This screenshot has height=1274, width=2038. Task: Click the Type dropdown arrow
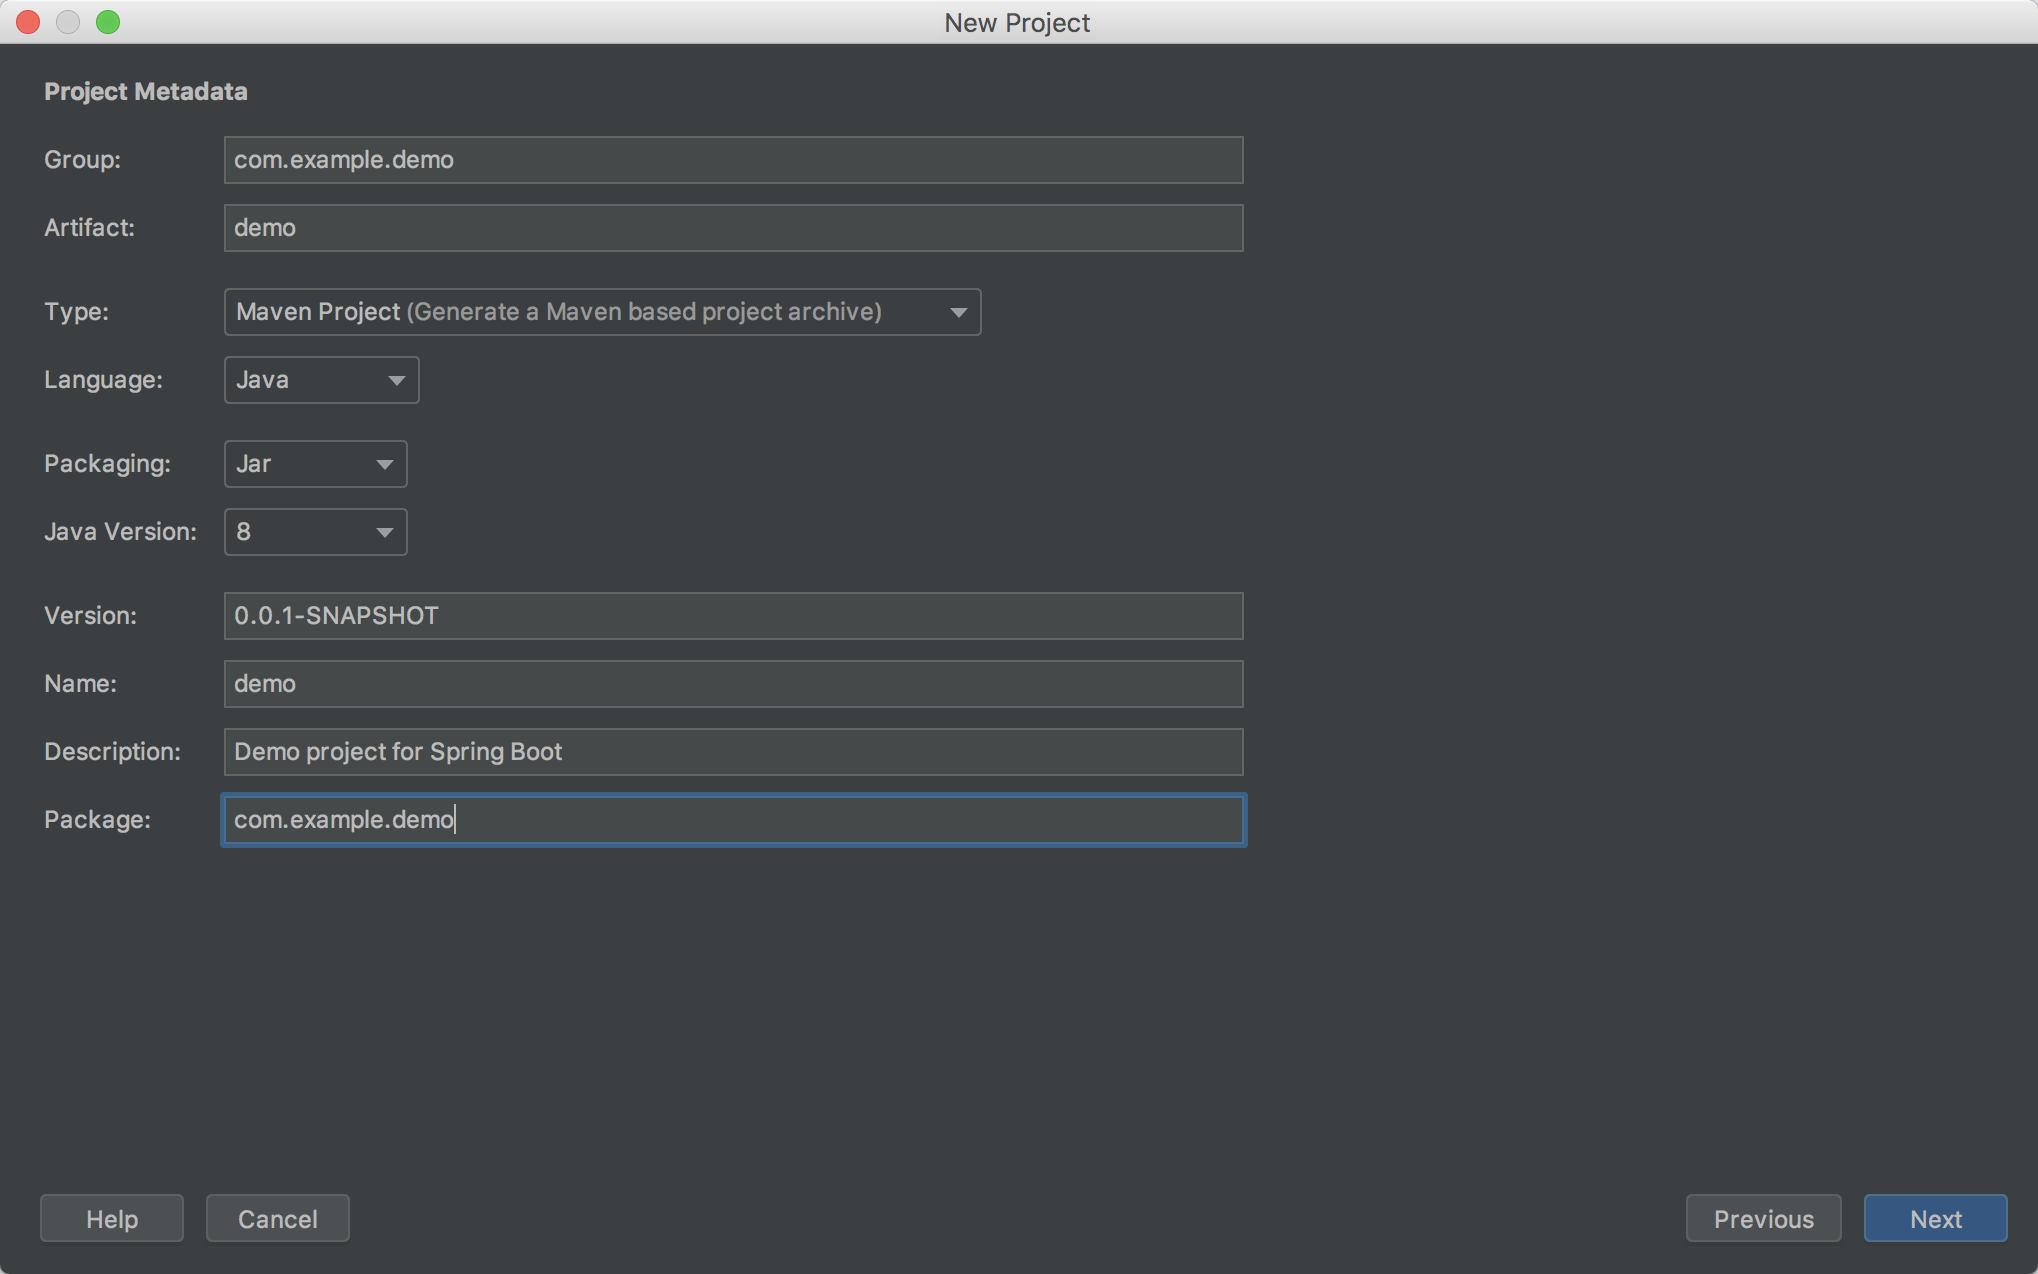tap(957, 312)
